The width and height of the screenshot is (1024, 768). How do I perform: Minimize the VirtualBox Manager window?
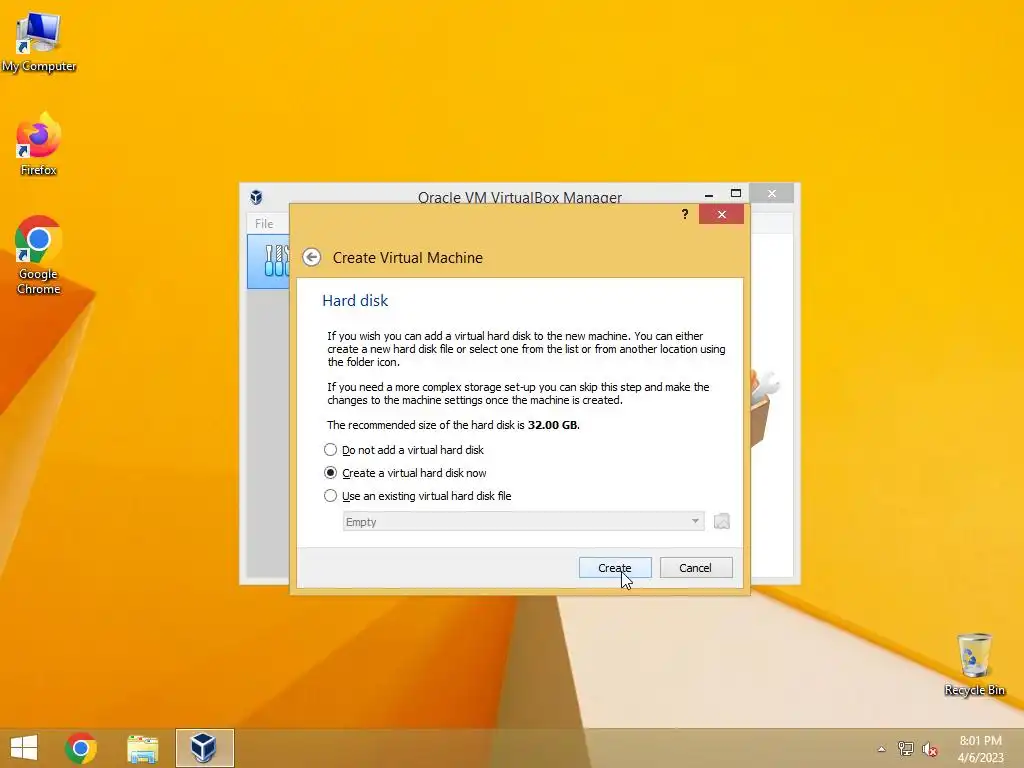click(x=709, y=194)
